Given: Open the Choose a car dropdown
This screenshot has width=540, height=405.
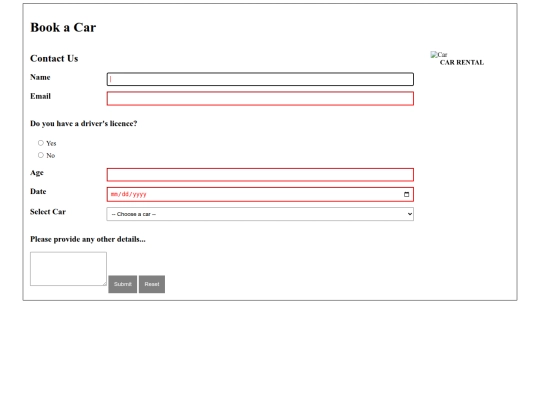Looking at the screenshot, I should (260, 214).
